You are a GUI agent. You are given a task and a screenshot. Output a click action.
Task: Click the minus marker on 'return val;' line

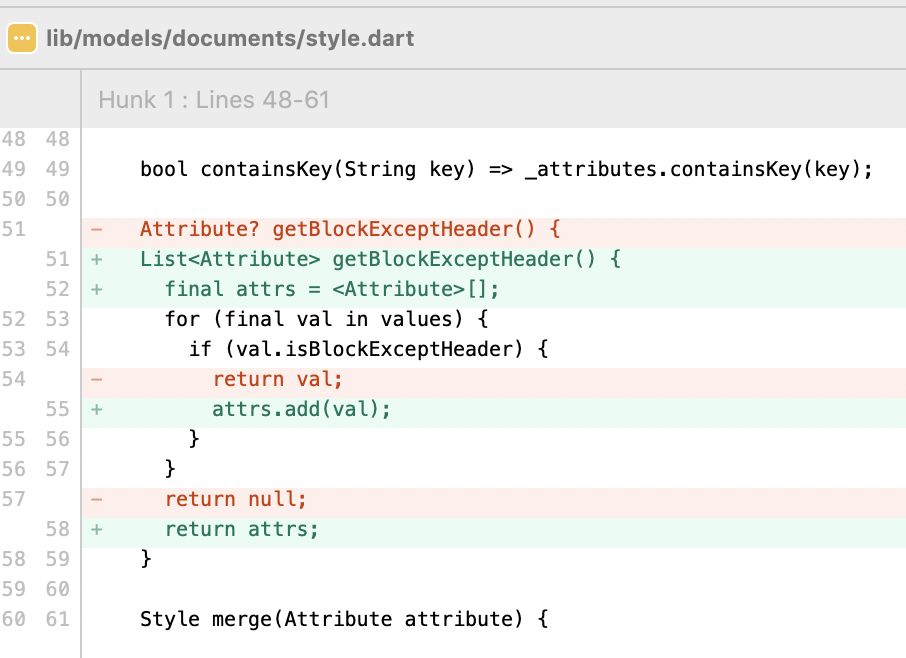pos(99,379)
